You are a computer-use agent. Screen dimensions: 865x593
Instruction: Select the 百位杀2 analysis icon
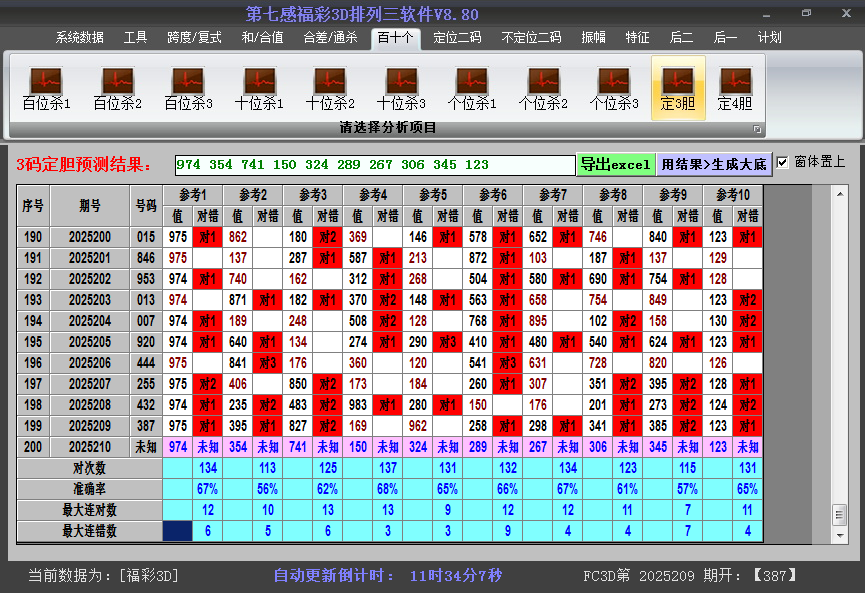[118, 88]
